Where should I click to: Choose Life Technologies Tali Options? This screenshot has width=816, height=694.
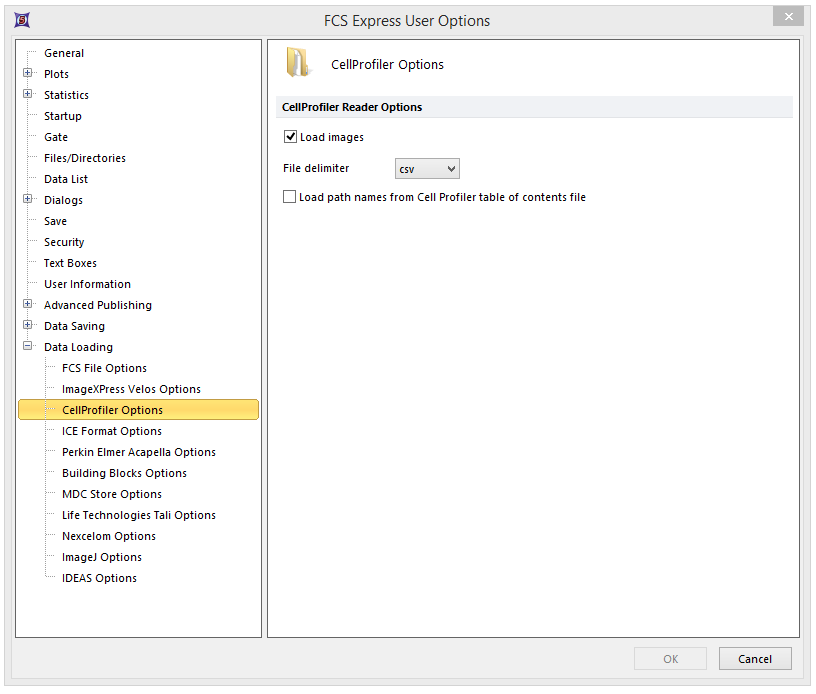138,515
